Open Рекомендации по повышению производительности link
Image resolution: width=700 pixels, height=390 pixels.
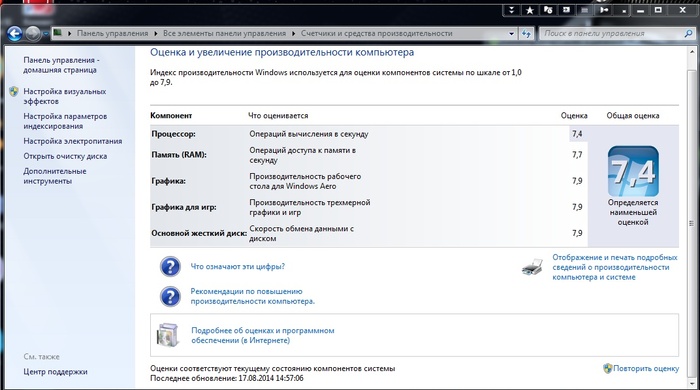click(253, 296)
